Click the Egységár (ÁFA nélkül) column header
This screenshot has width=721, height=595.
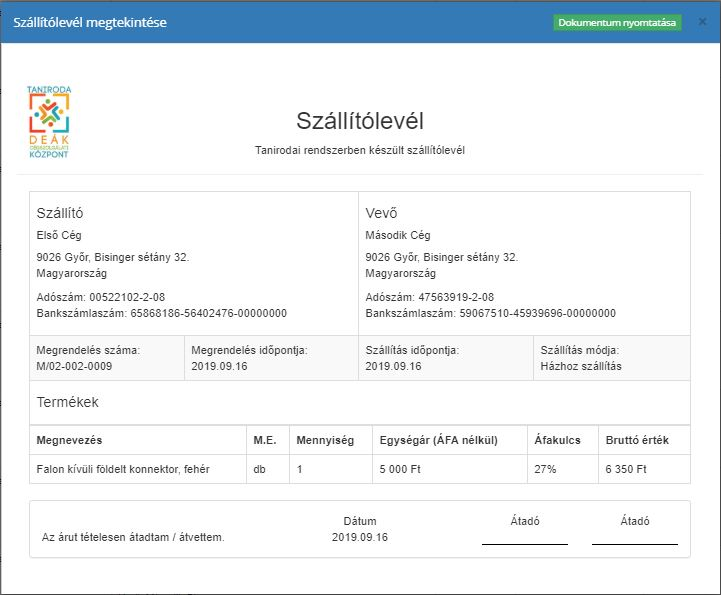tap(453, 440)
